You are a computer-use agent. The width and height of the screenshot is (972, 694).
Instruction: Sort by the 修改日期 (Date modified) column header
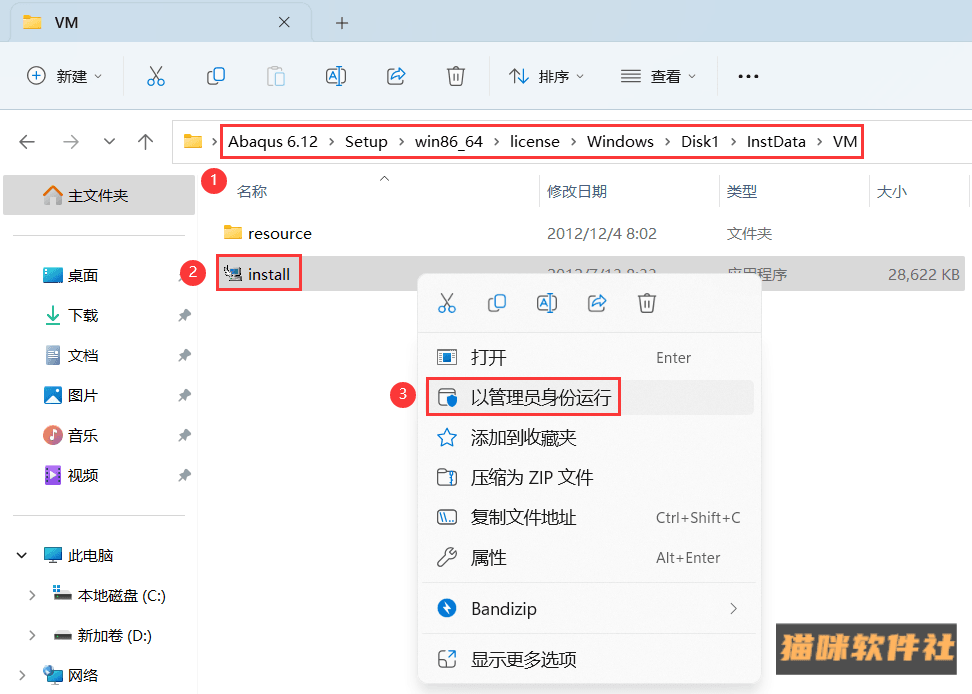pos(577,191)
